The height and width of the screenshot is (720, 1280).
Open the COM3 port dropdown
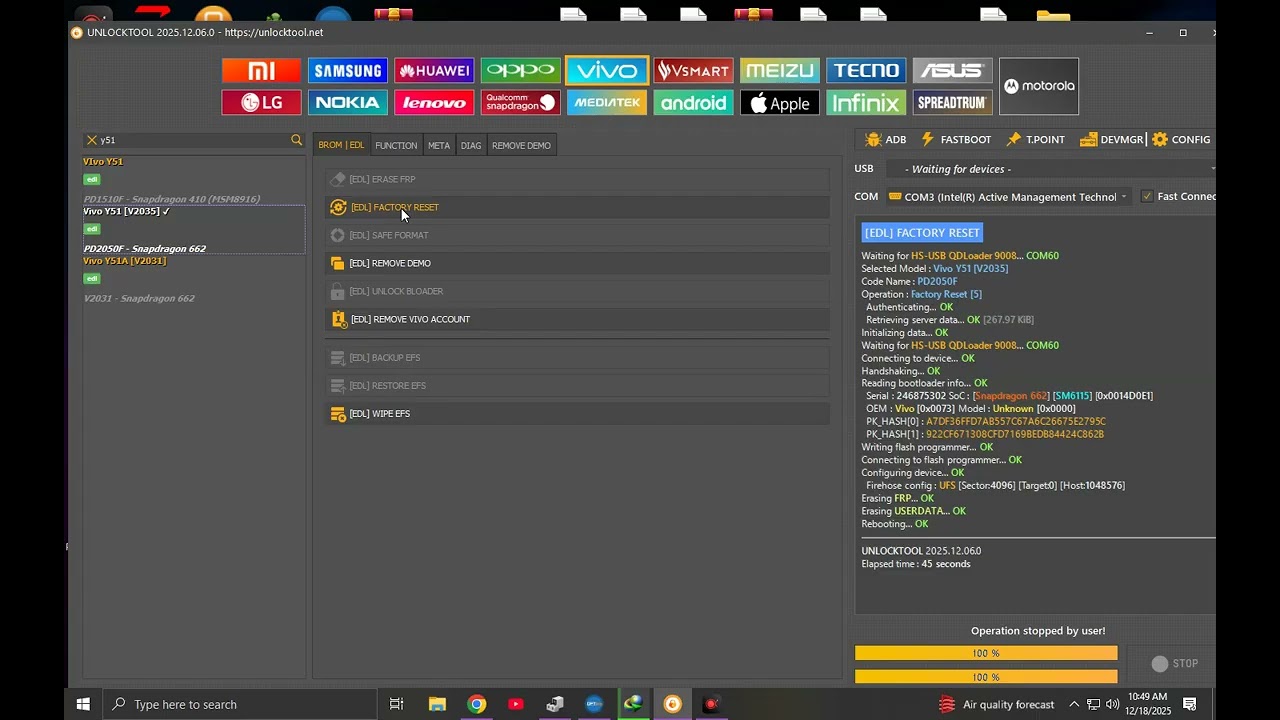point(1008,197)
